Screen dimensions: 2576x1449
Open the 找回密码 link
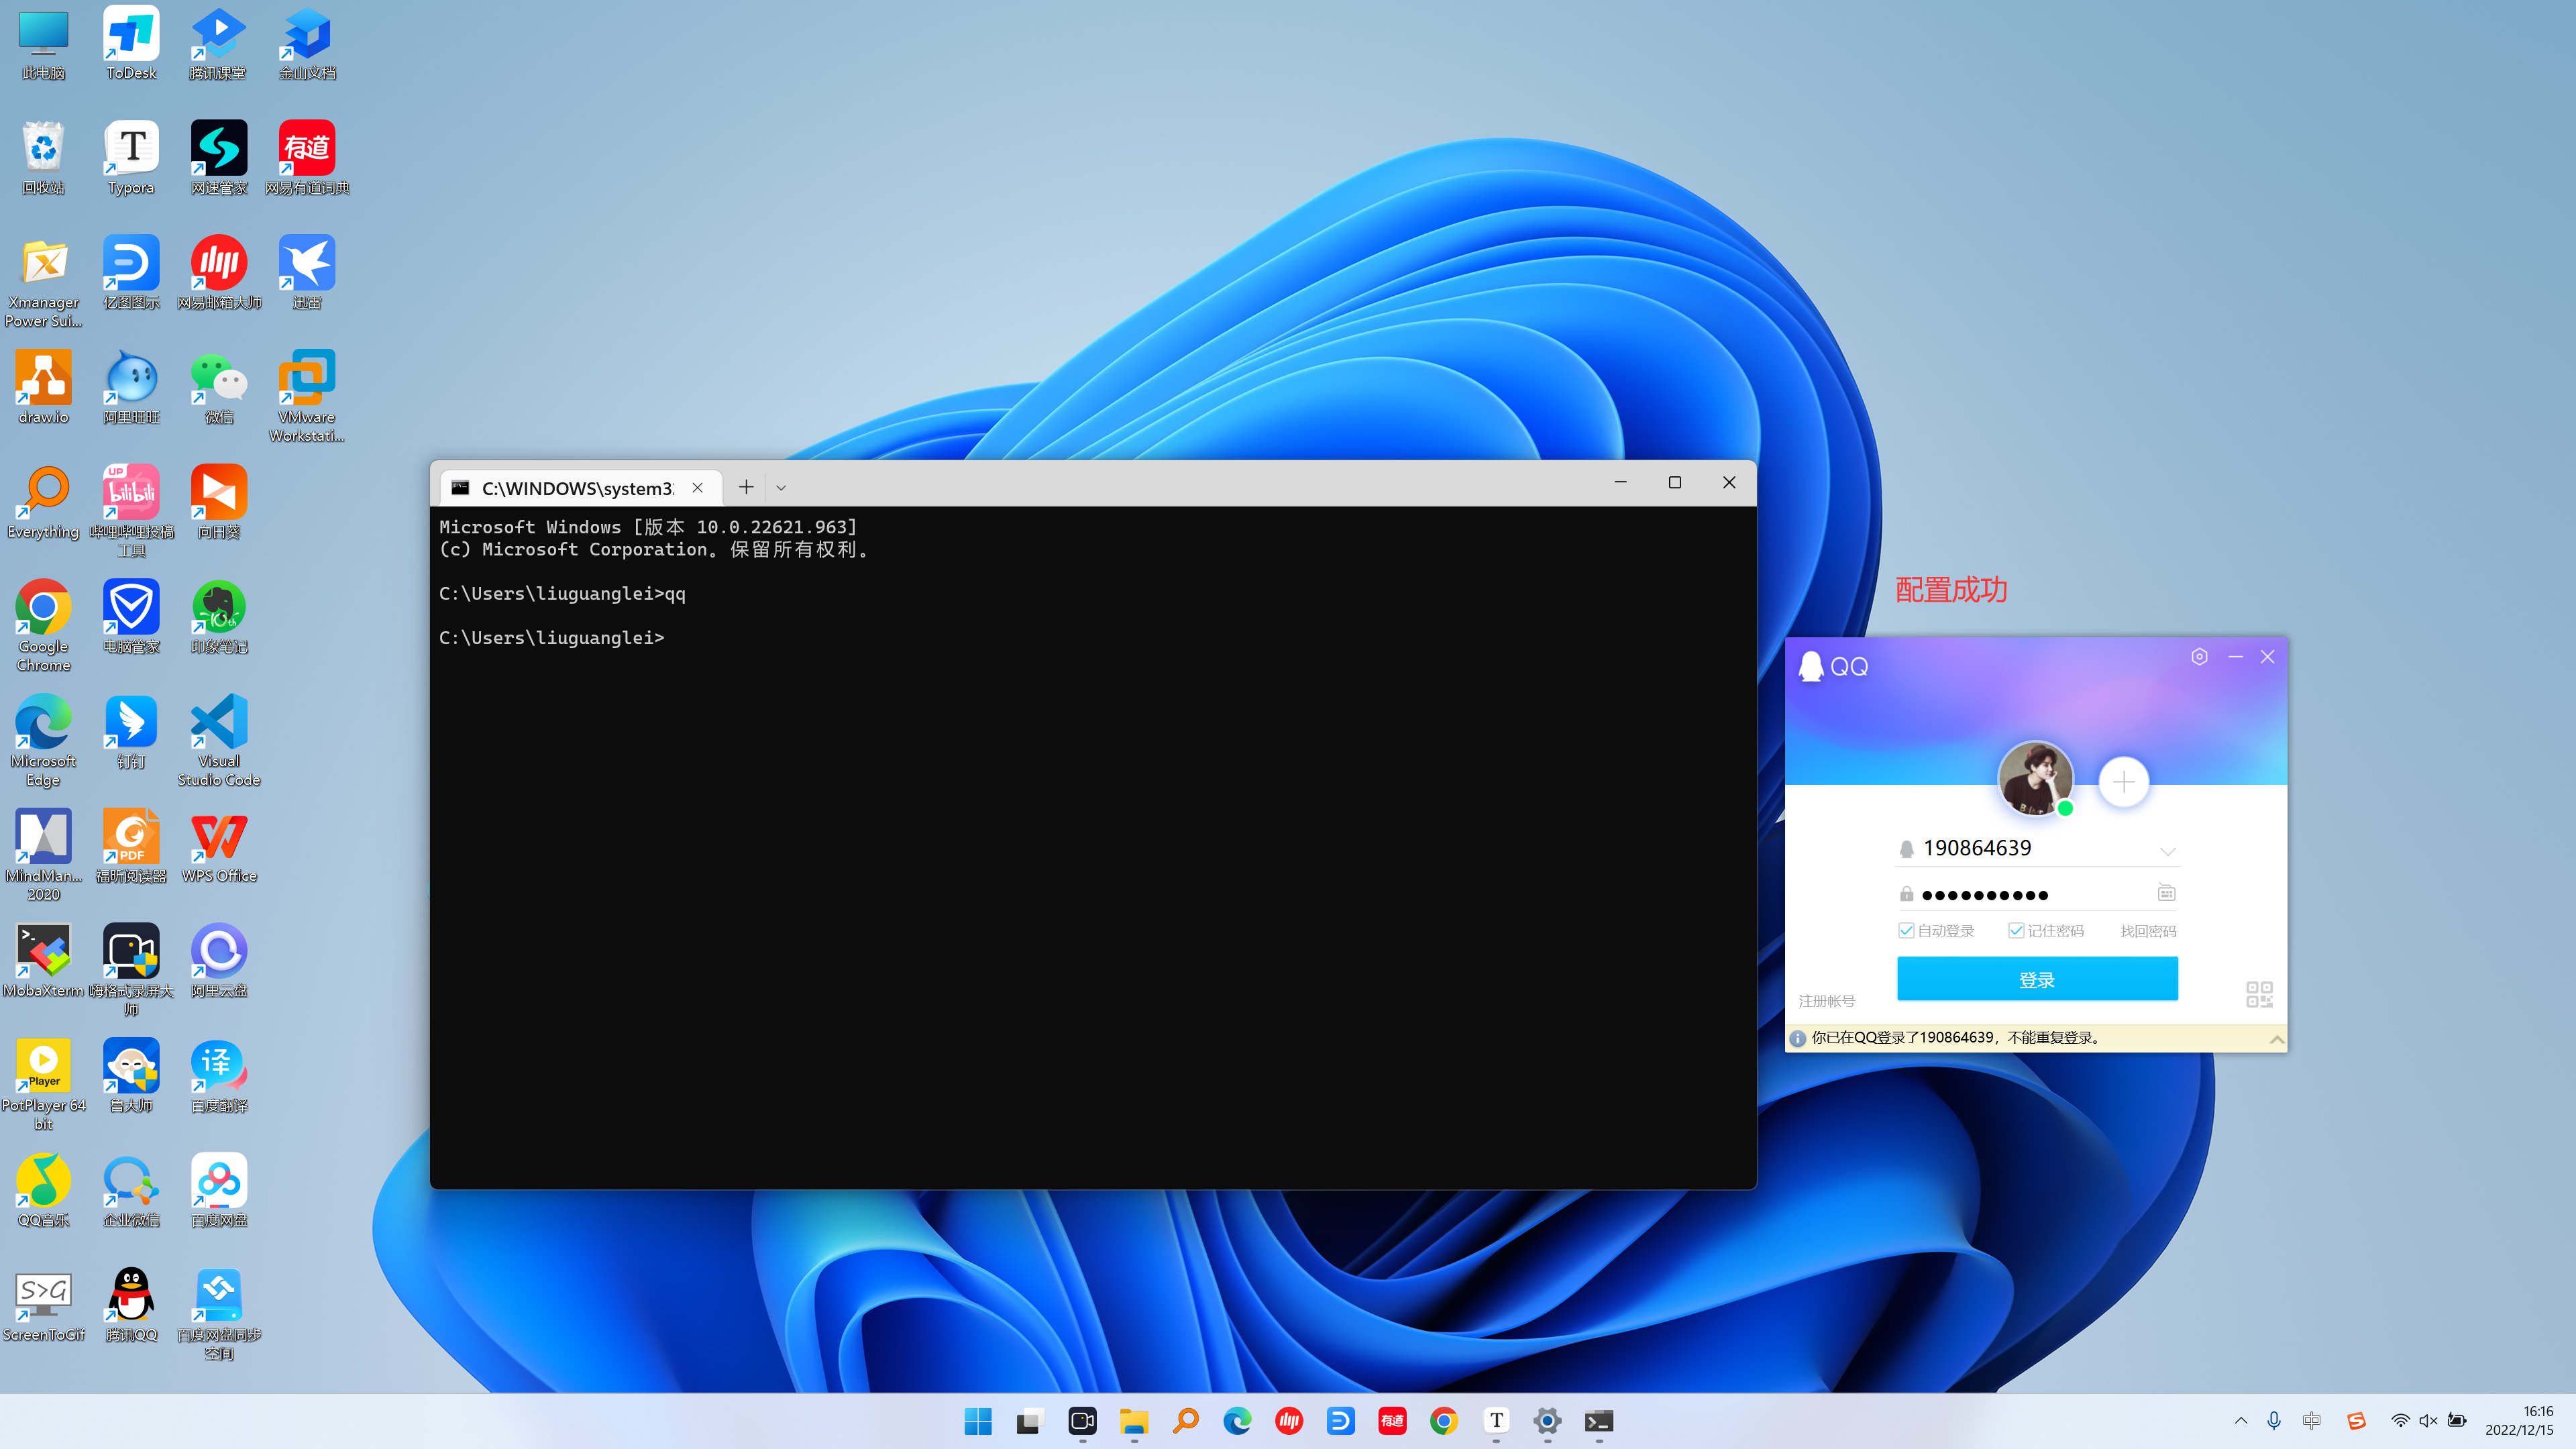(2148, 931)
